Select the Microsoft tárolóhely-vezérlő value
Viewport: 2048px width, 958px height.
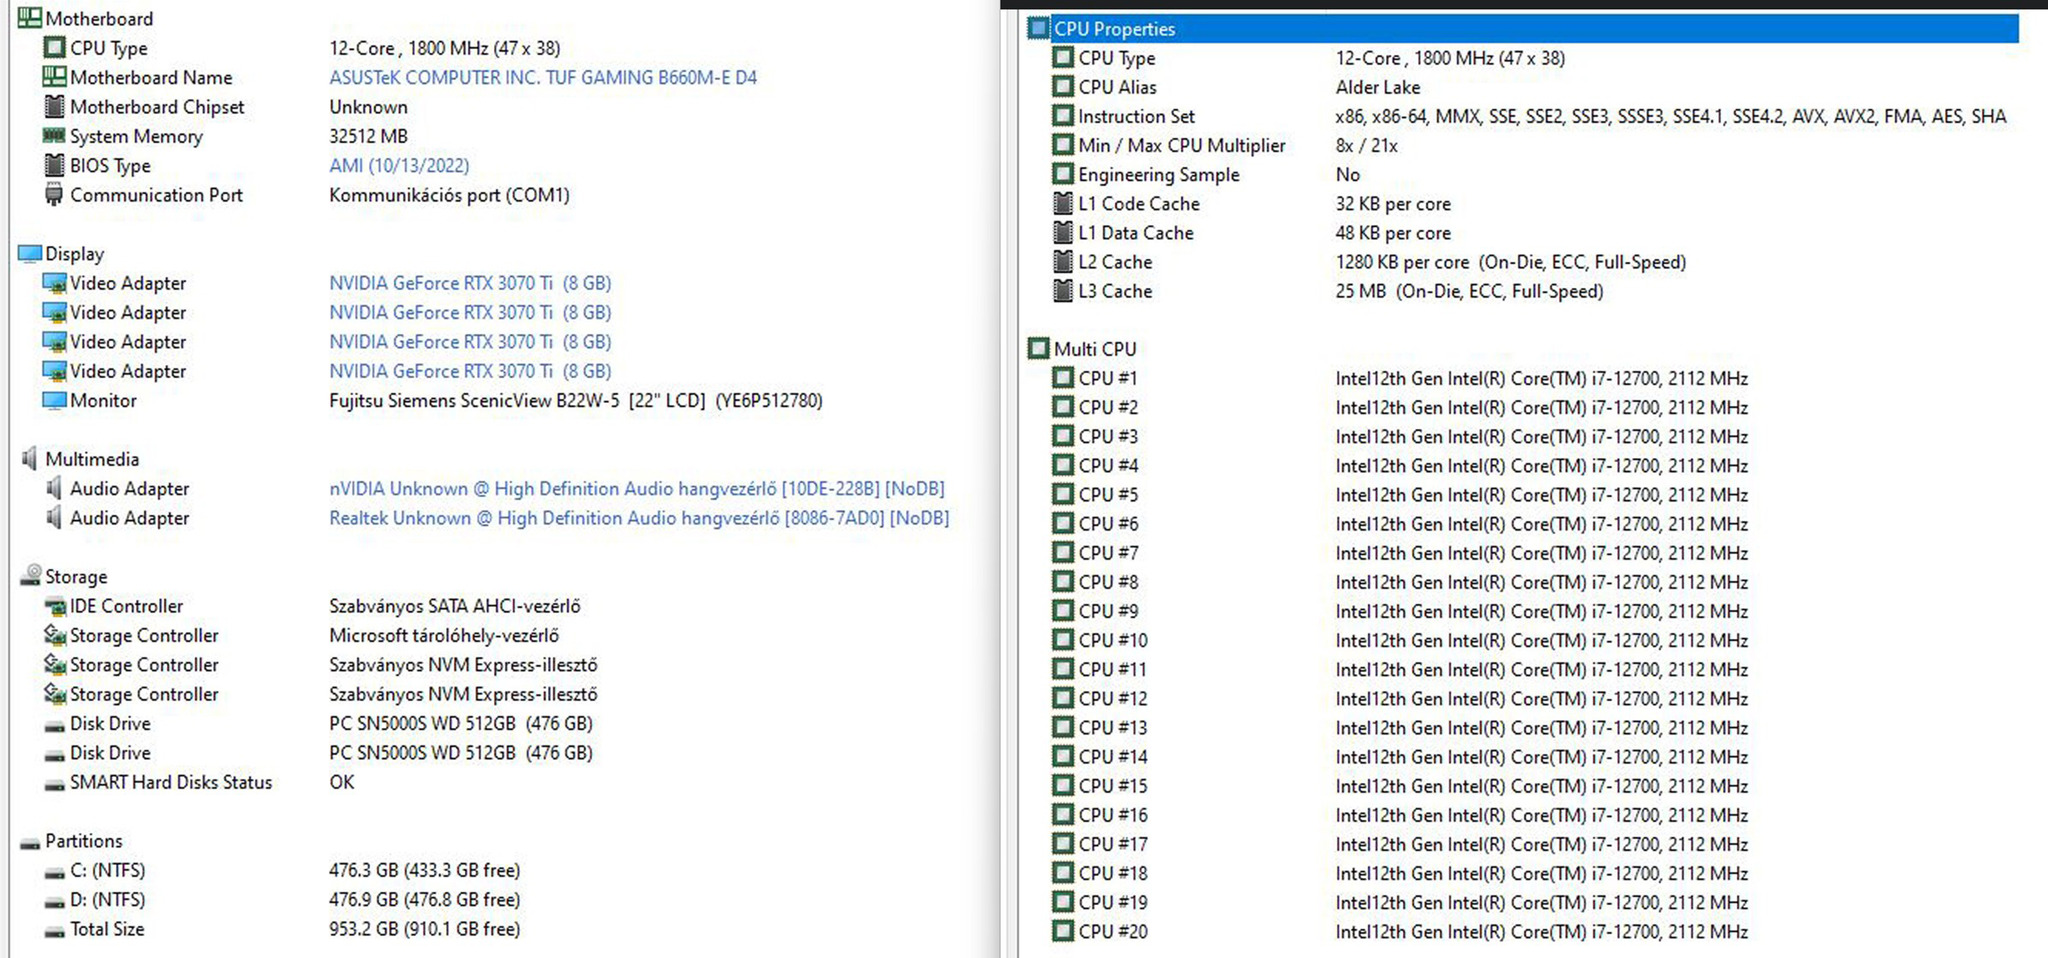444,635
